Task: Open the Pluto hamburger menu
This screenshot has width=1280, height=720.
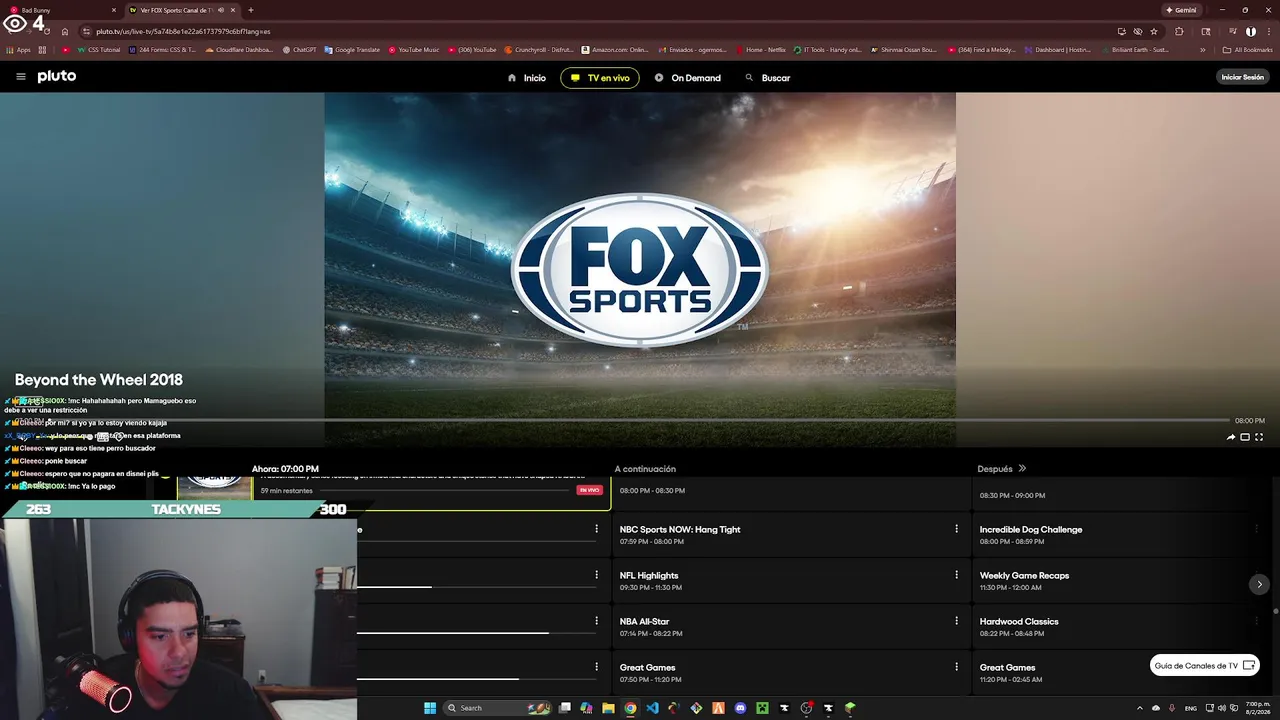Action: [x=21, y=77]
